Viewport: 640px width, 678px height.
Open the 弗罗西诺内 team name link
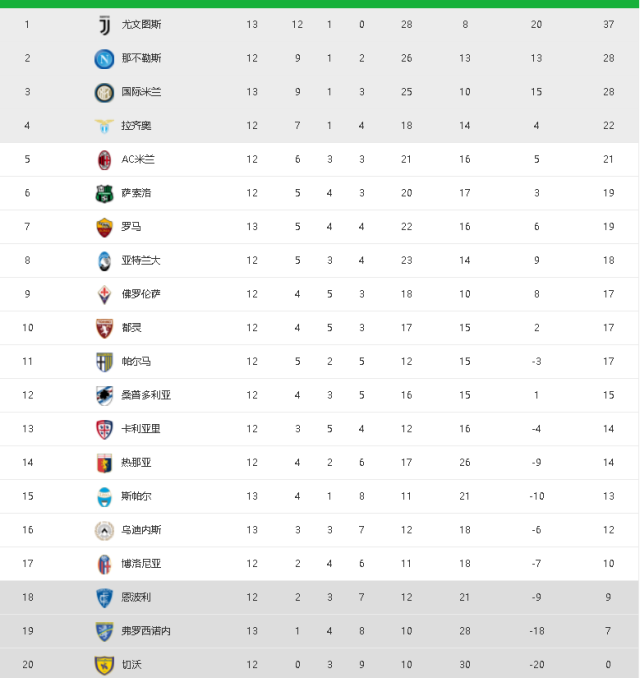tap(146, 631)
